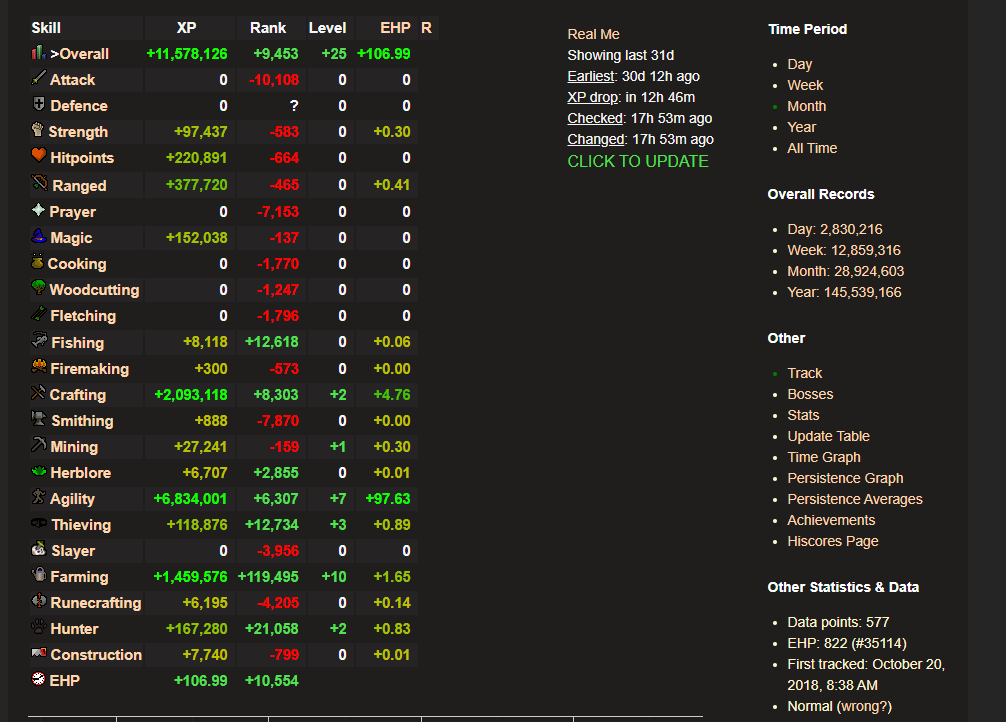Select the Month time period

tap(806, 107)
